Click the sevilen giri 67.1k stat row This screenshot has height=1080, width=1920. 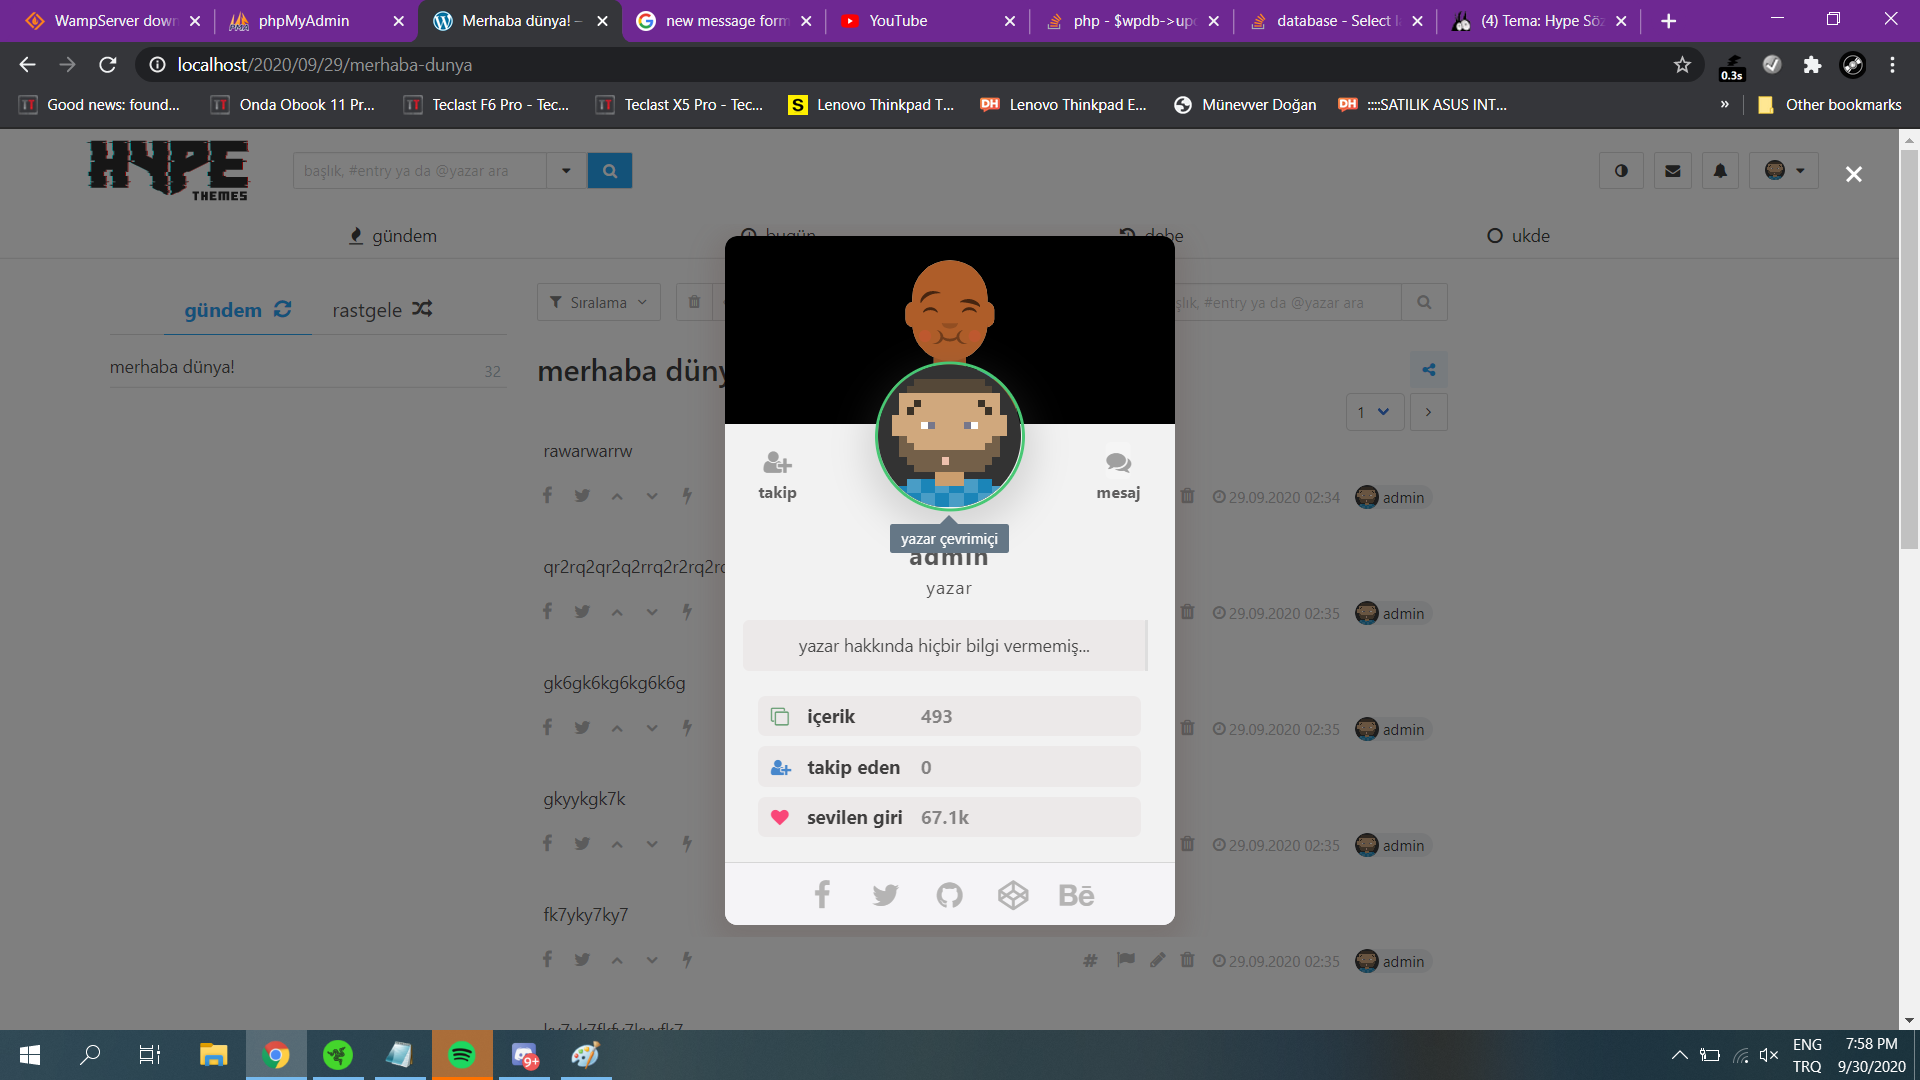(949, 817)
